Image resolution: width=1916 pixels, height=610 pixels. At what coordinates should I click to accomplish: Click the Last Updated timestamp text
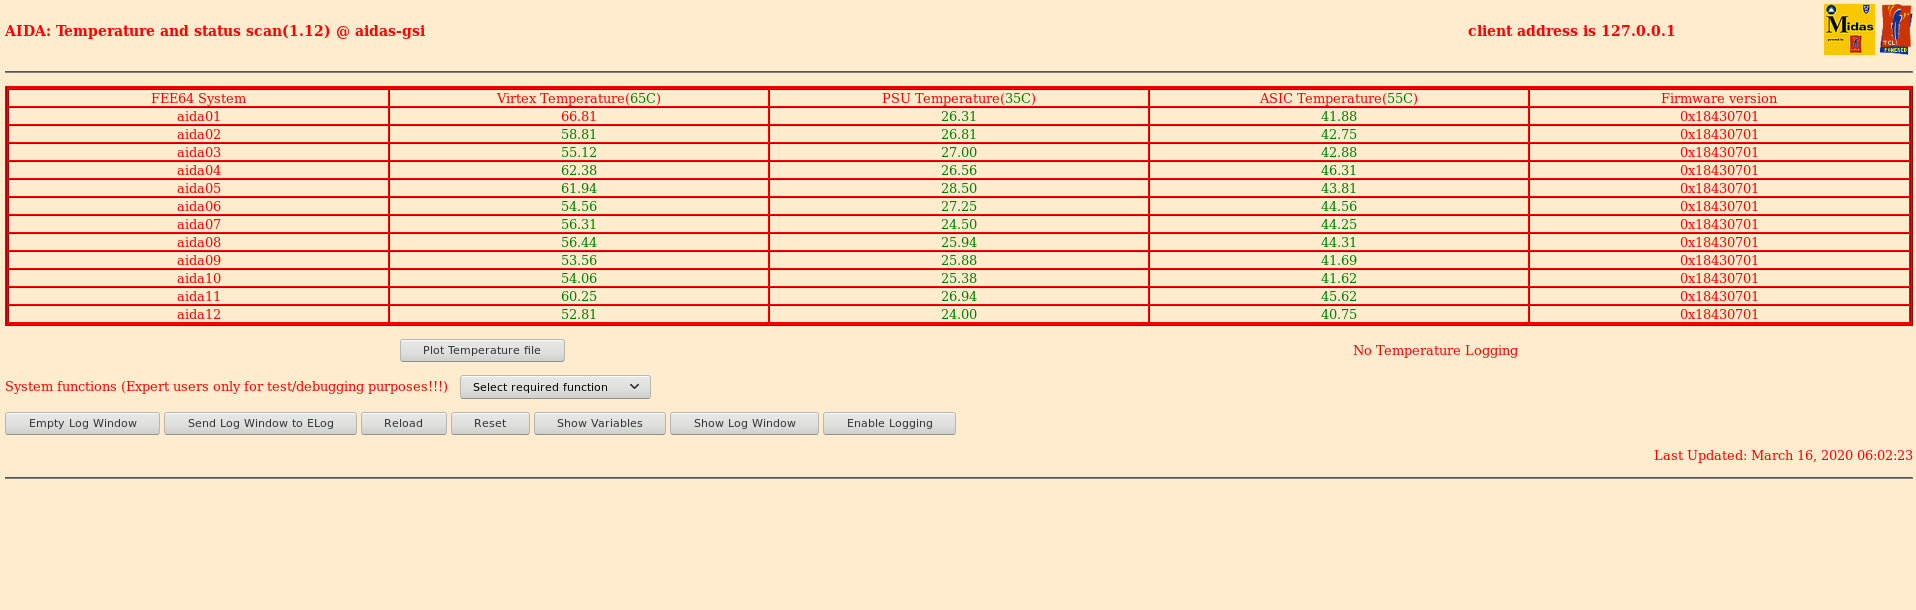click(1783, 456)
